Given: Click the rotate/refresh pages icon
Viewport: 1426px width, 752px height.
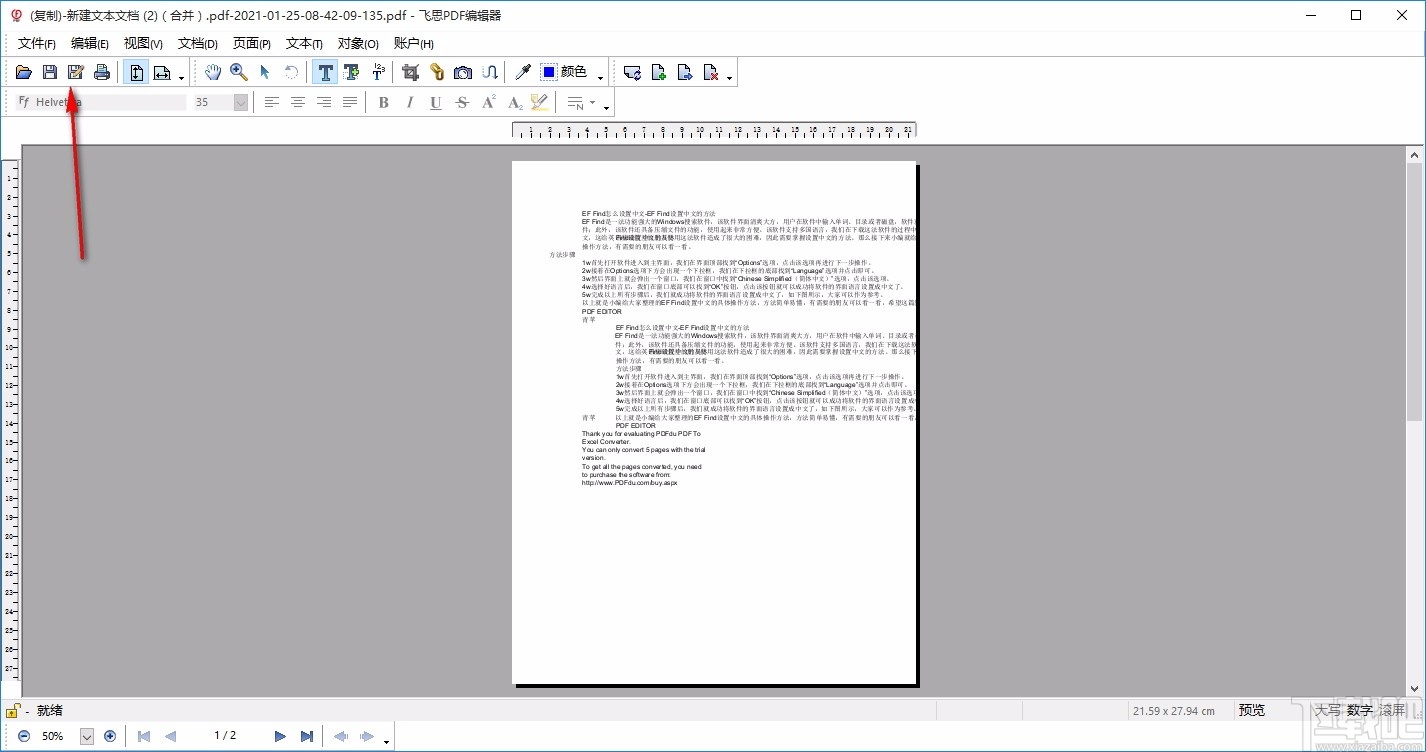Looking at the screenshot, I should (632, 72).
